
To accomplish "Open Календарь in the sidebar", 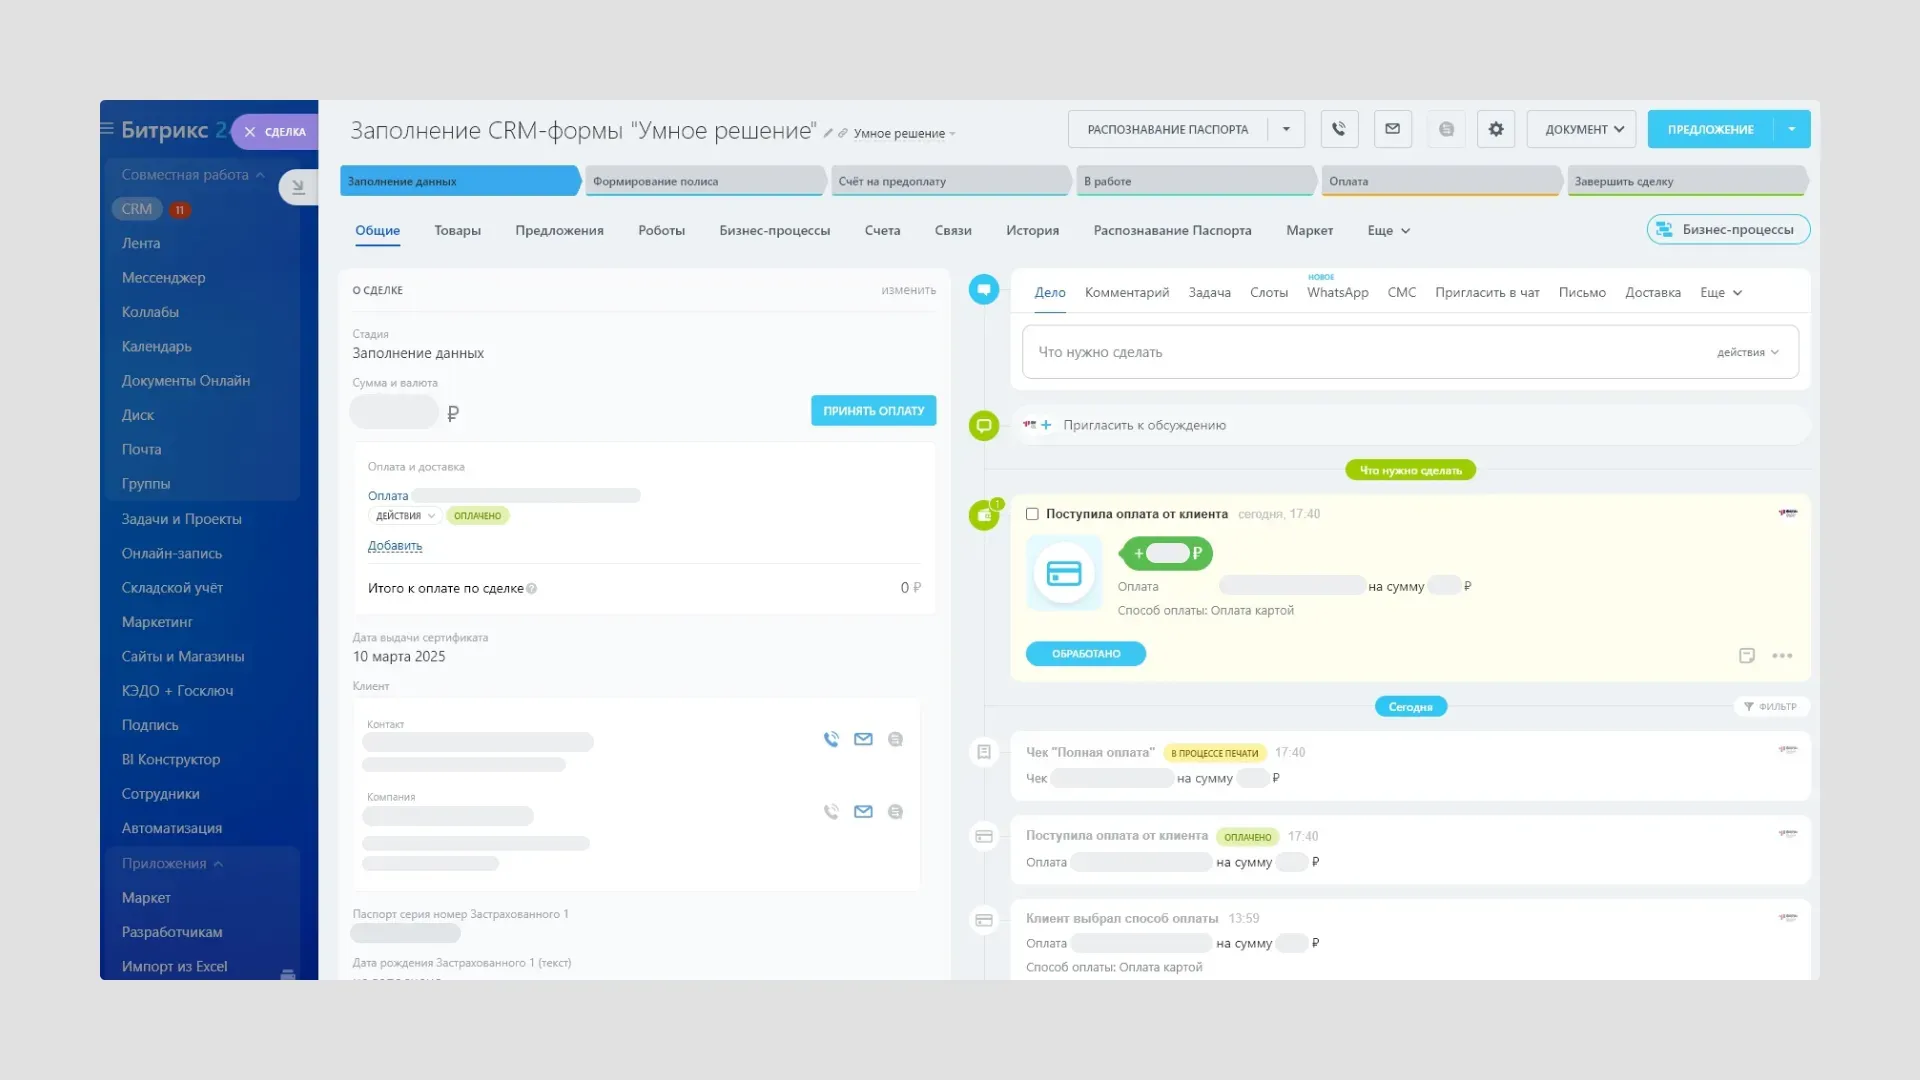I will point(156,346).
